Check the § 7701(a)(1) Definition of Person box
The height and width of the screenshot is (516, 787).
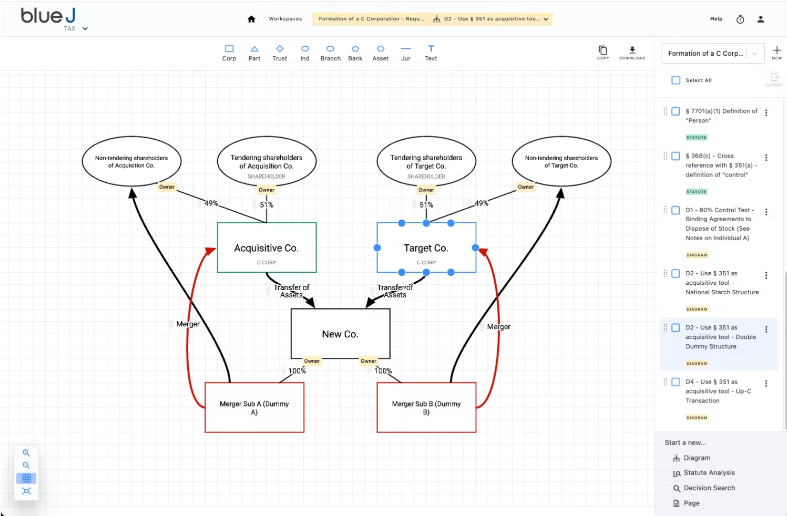click(676, 111)
